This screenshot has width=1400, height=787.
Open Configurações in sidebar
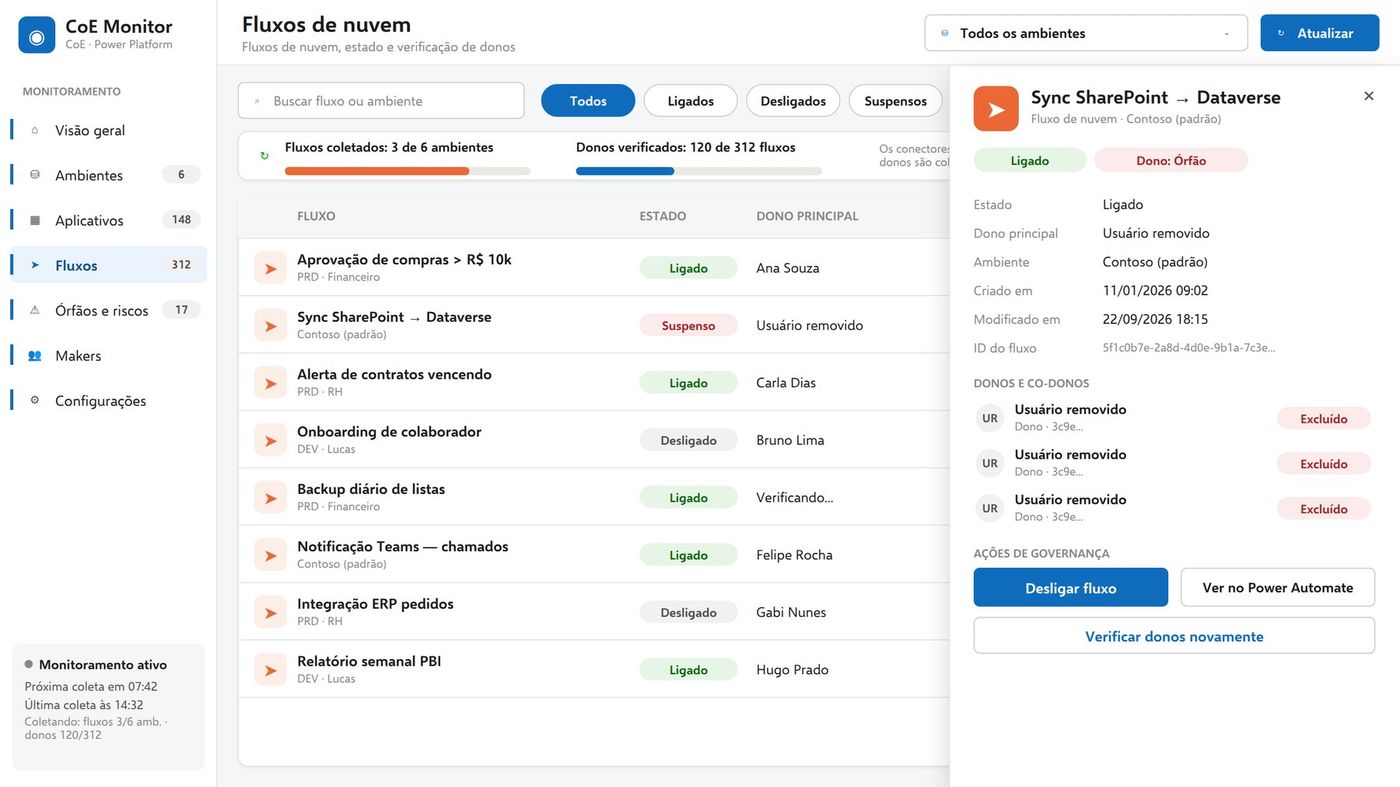pos(108,400)
